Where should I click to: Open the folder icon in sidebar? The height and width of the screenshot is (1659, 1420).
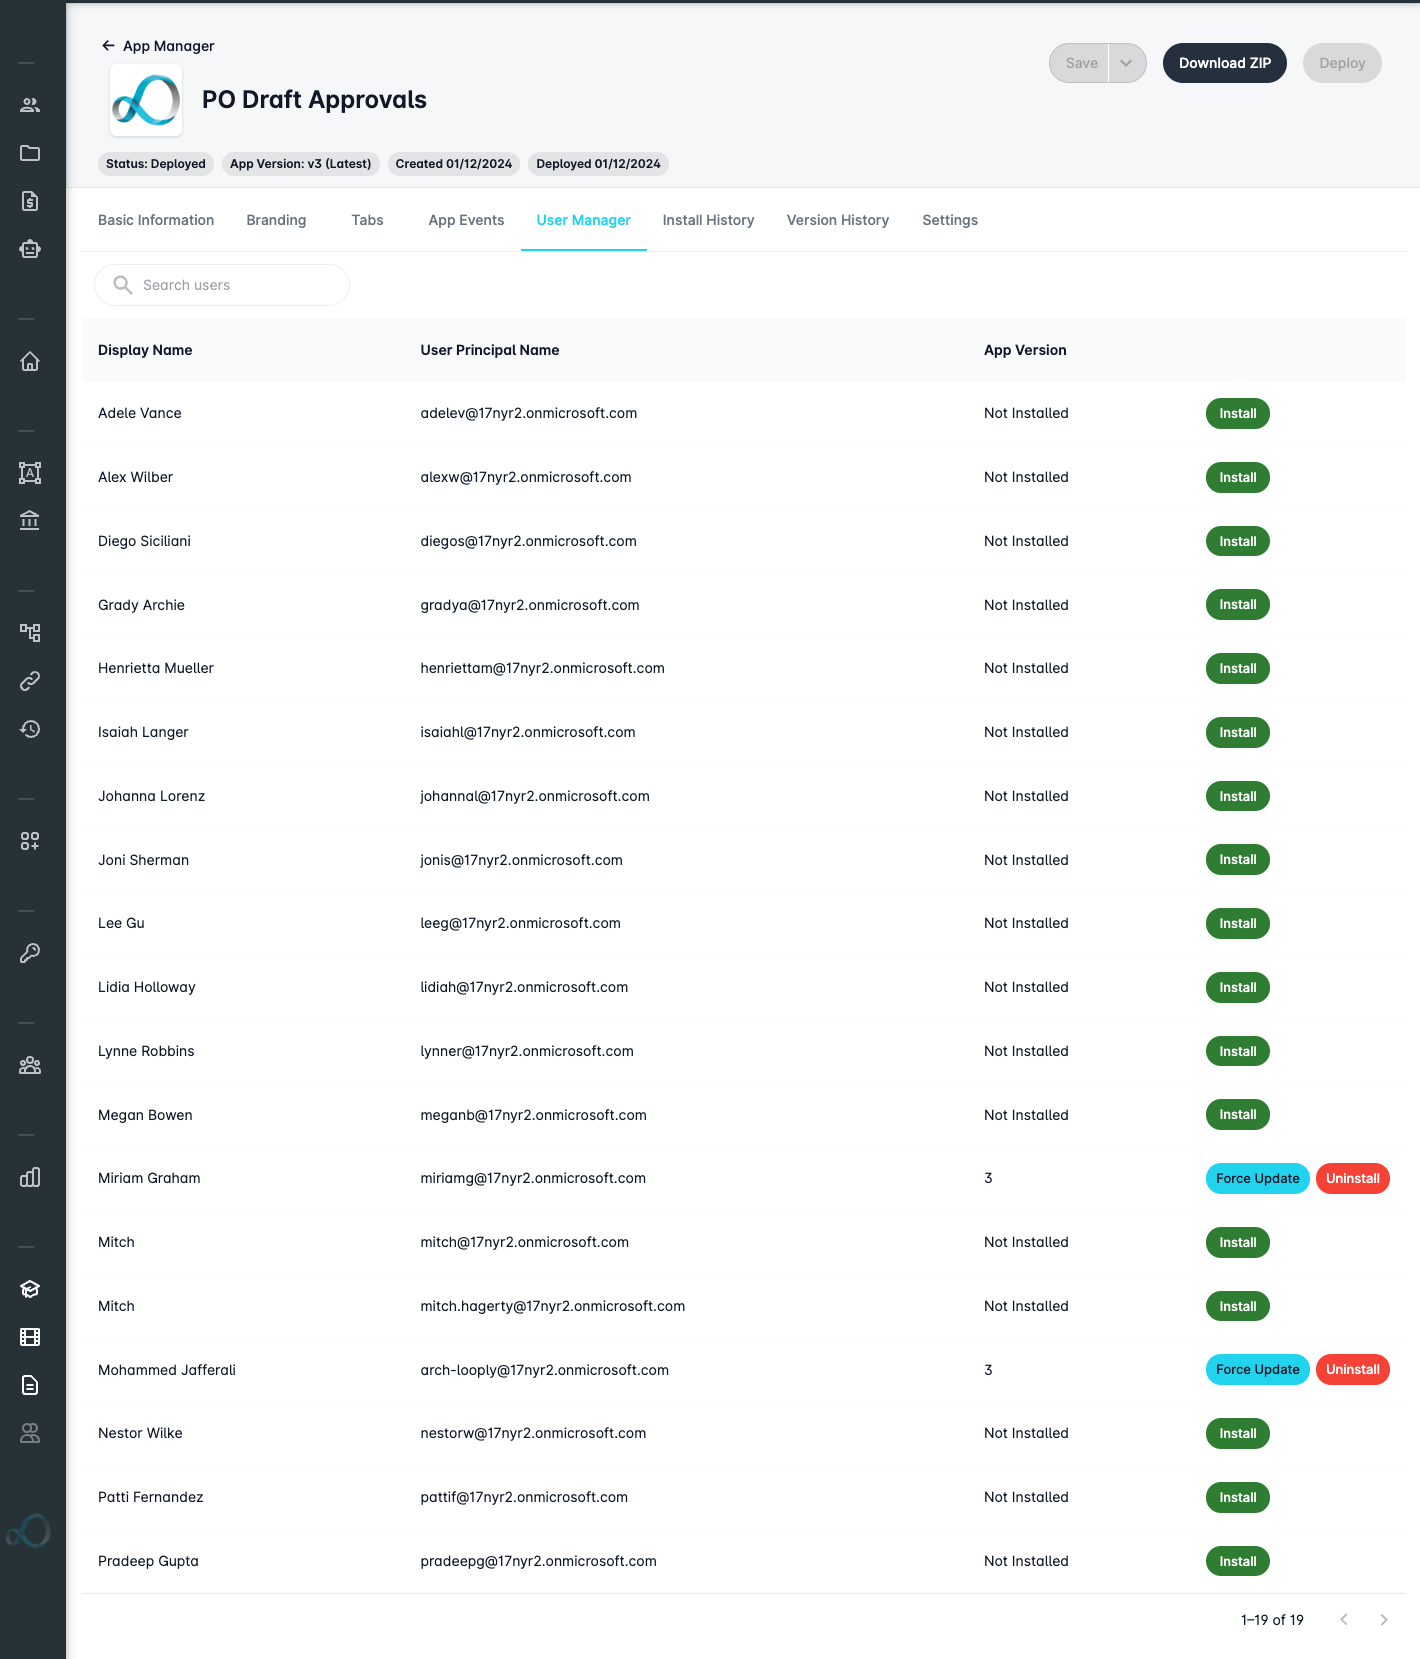tap(30, 153)
